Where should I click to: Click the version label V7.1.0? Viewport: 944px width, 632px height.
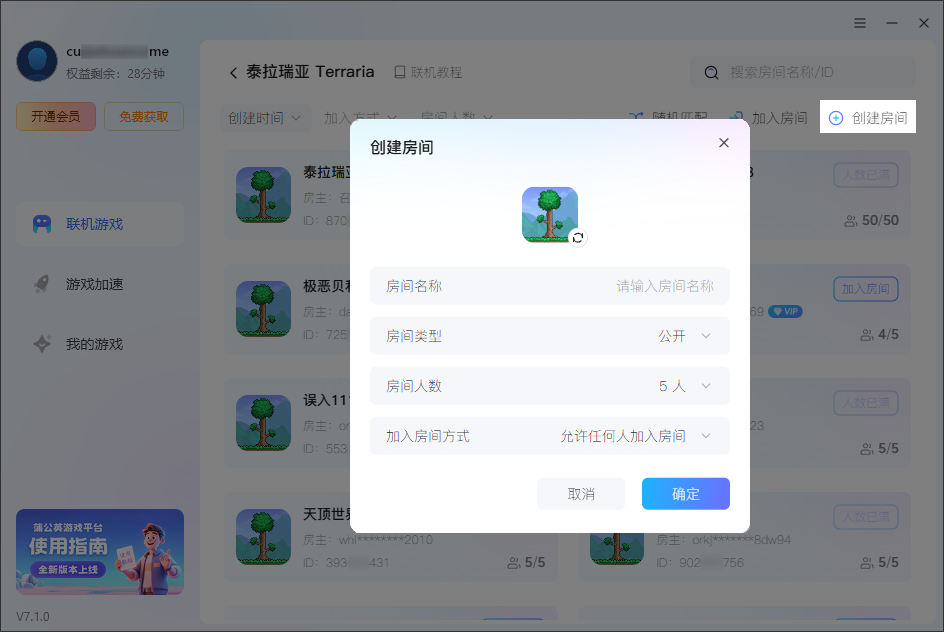pos(33,616)
